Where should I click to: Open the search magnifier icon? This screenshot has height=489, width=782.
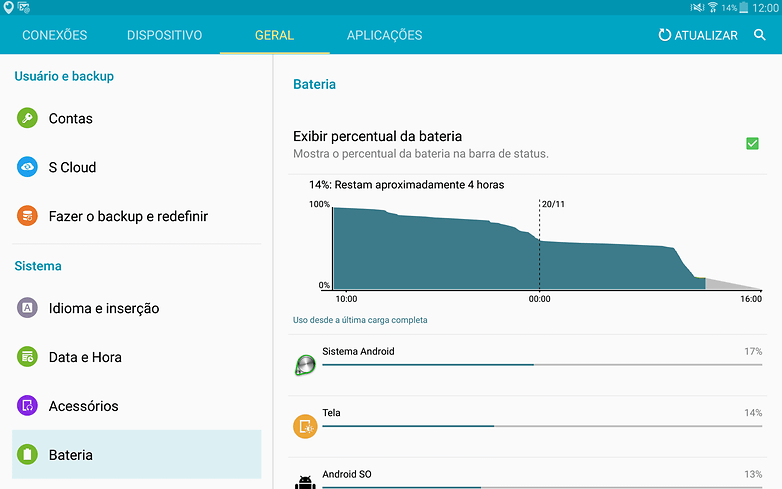[760, 35]
